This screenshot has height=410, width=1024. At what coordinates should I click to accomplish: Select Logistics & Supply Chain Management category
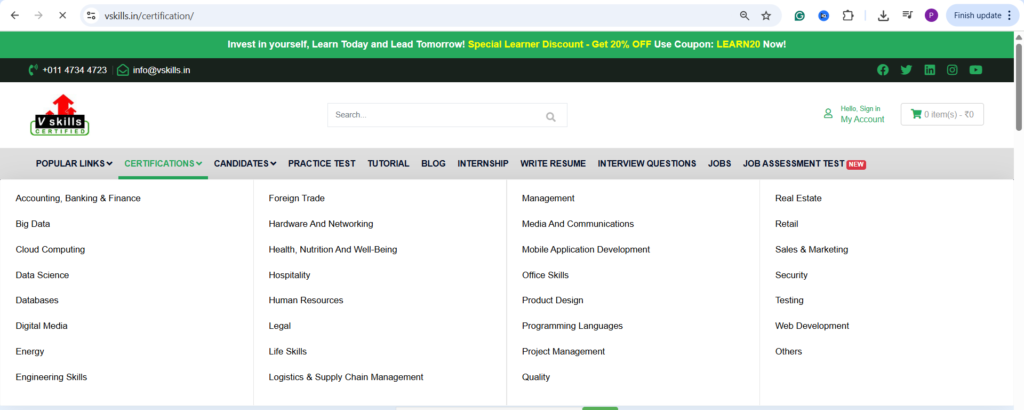(x=345, y=377)
